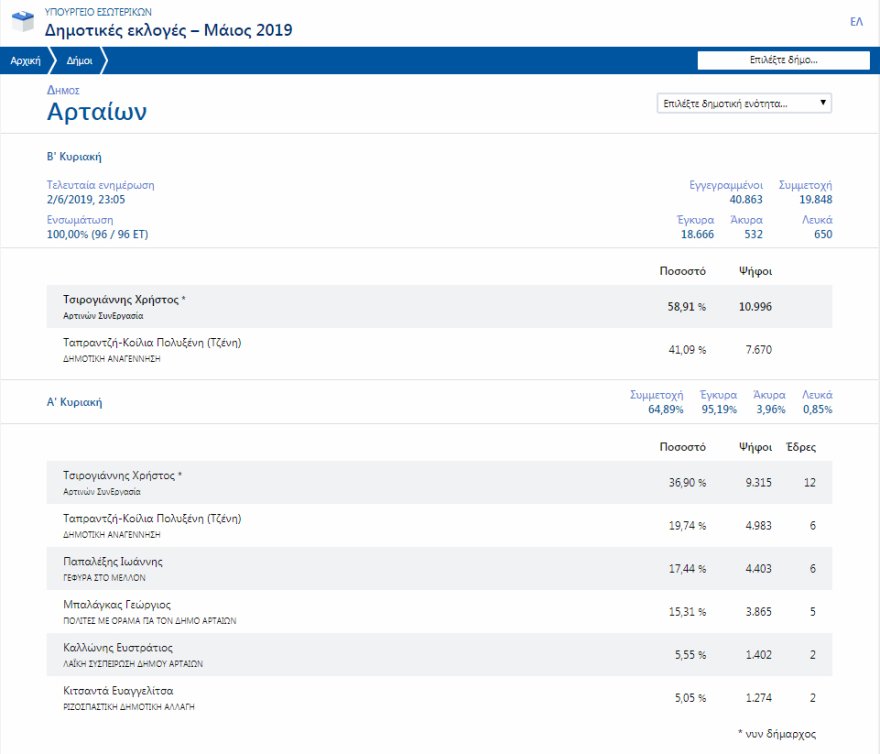The height and width of the screenshot is (754, 880).
Task: Click the dropdown arrow of δημοτική ενότητα
Action: click(x=822, y=103)
